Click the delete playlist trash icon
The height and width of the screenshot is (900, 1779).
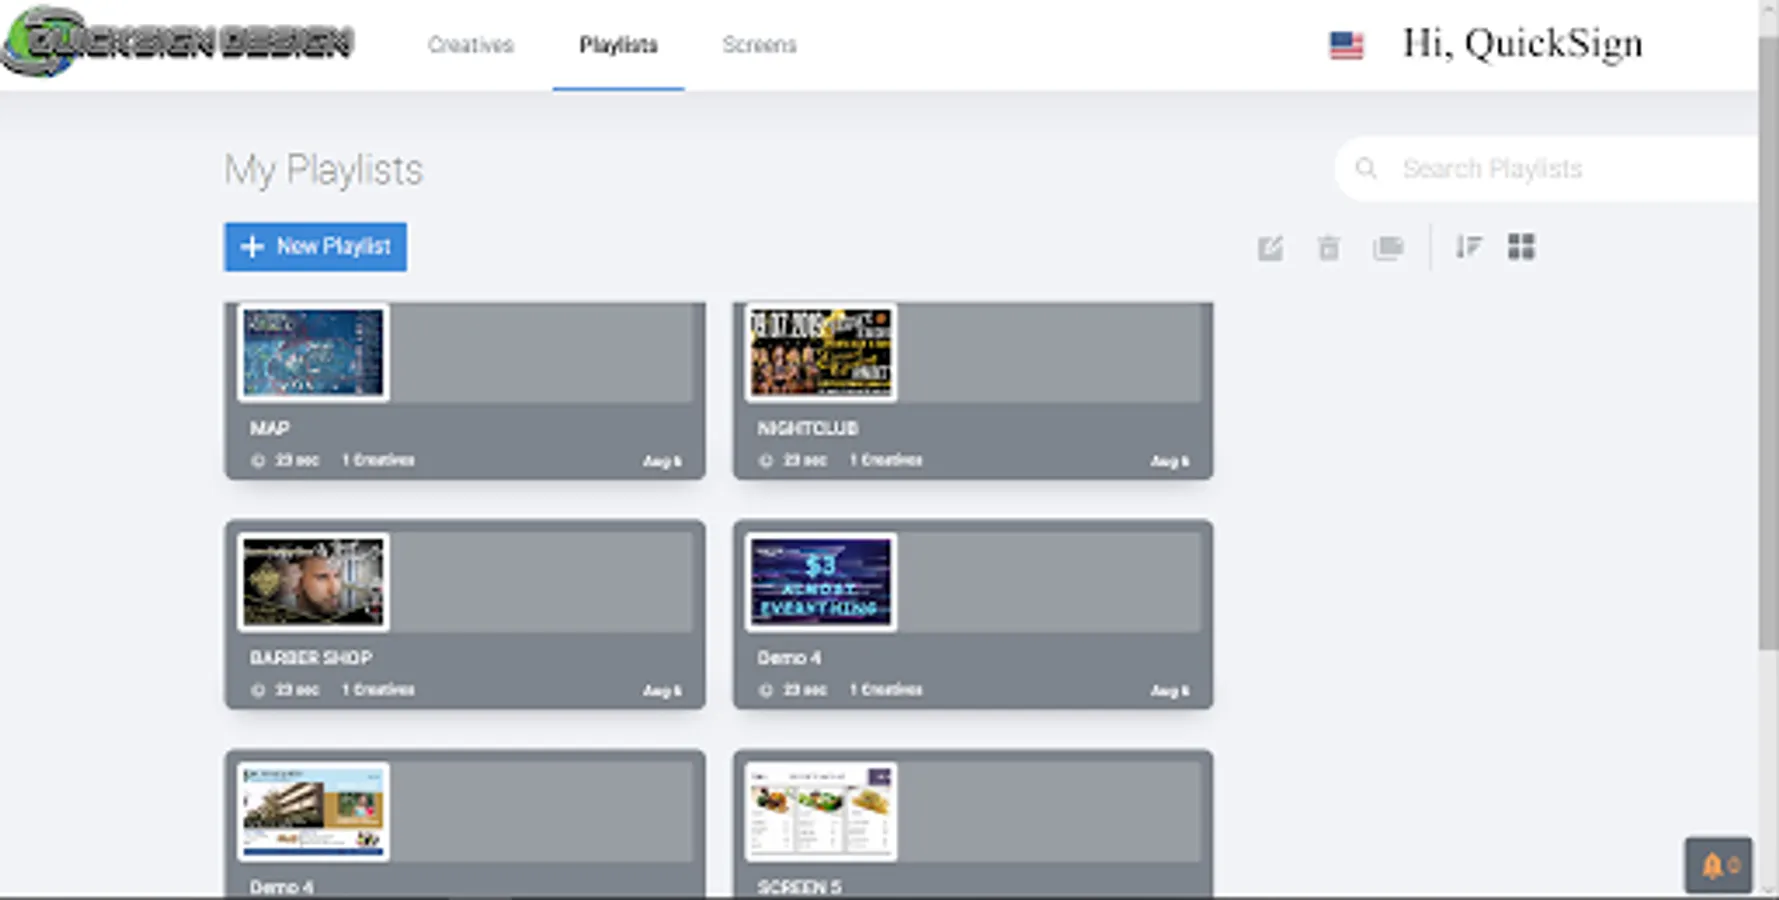(x=1328, y=247)
